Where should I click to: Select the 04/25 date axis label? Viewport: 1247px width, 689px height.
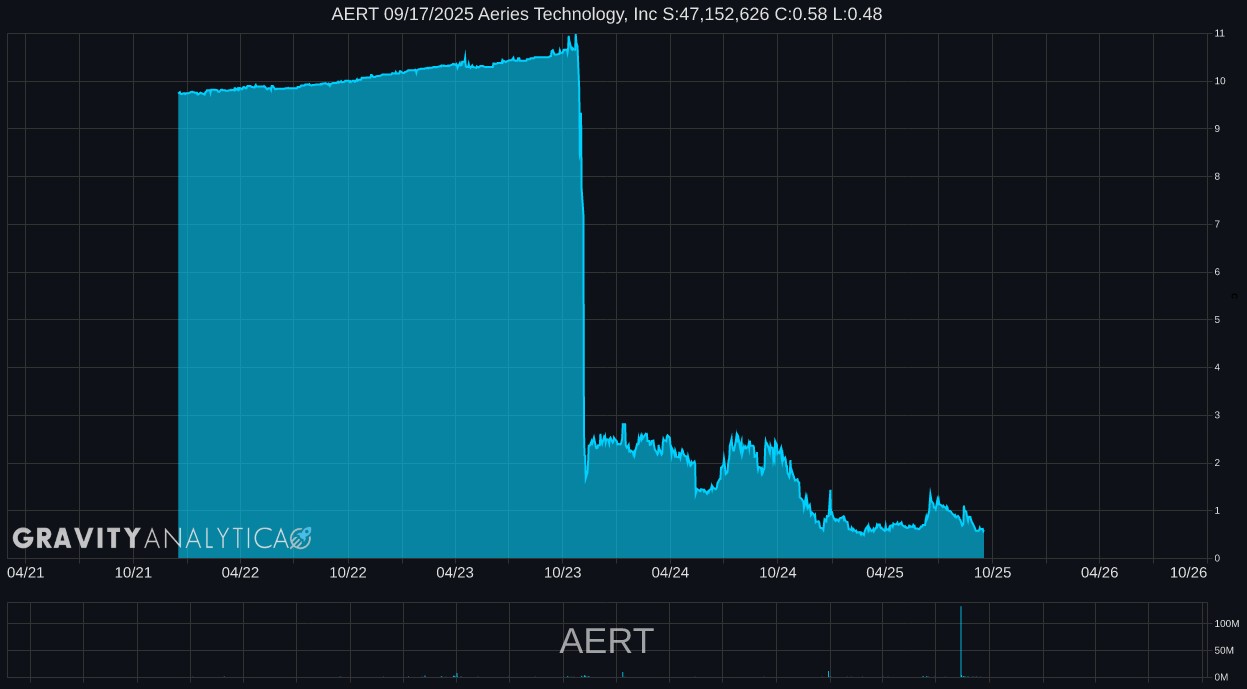[885, 572]
